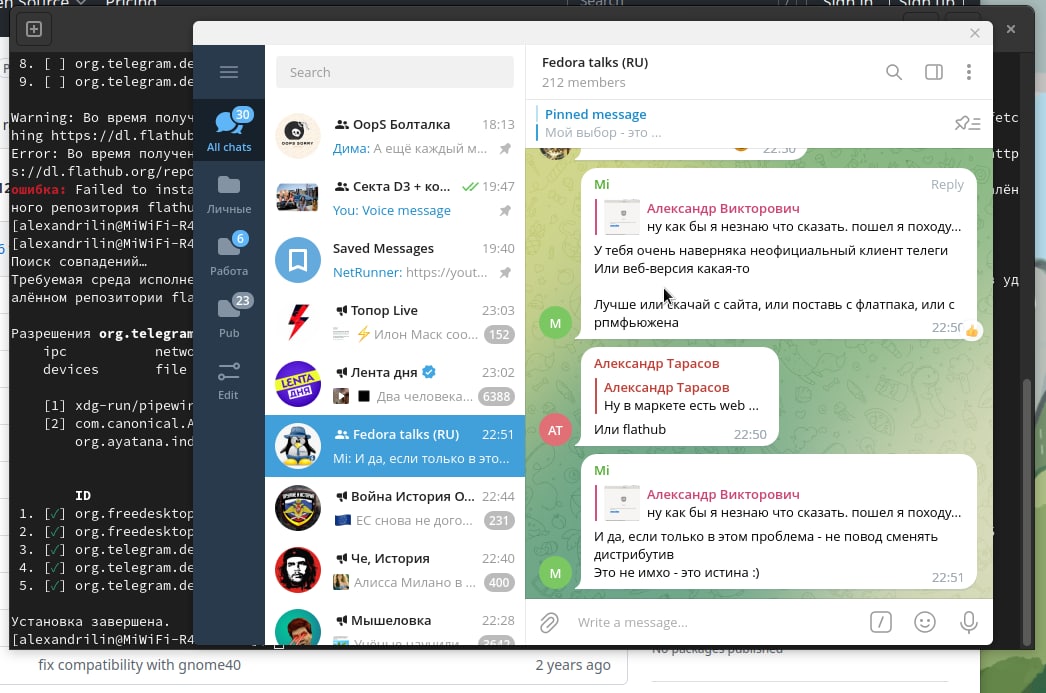1046x693 pixels.
Task: Click the Топор Live lightning avatar
Action: click(298, 322)
